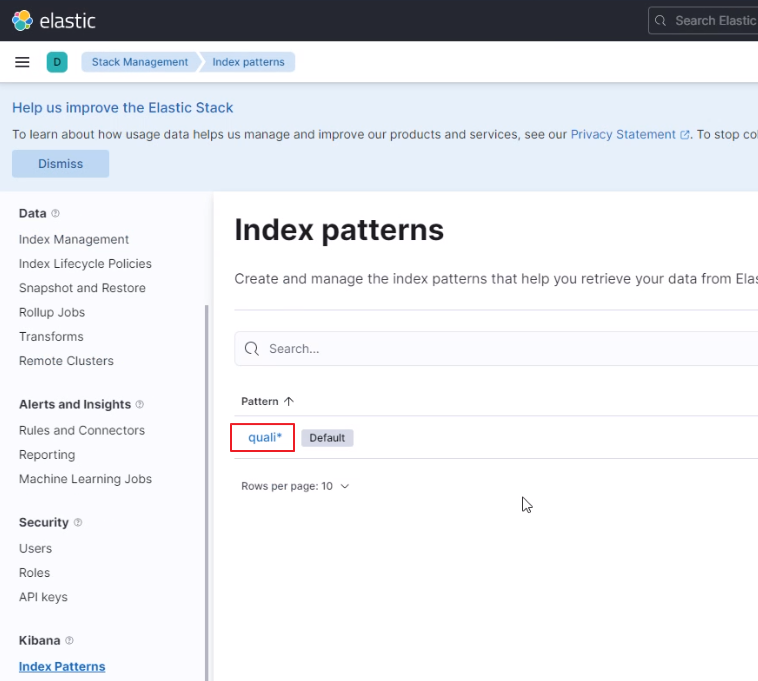Open the Privacy Statement link
The height and width of the screenshot is (681, 758).
pyautogui.click(x=623, y=134)
